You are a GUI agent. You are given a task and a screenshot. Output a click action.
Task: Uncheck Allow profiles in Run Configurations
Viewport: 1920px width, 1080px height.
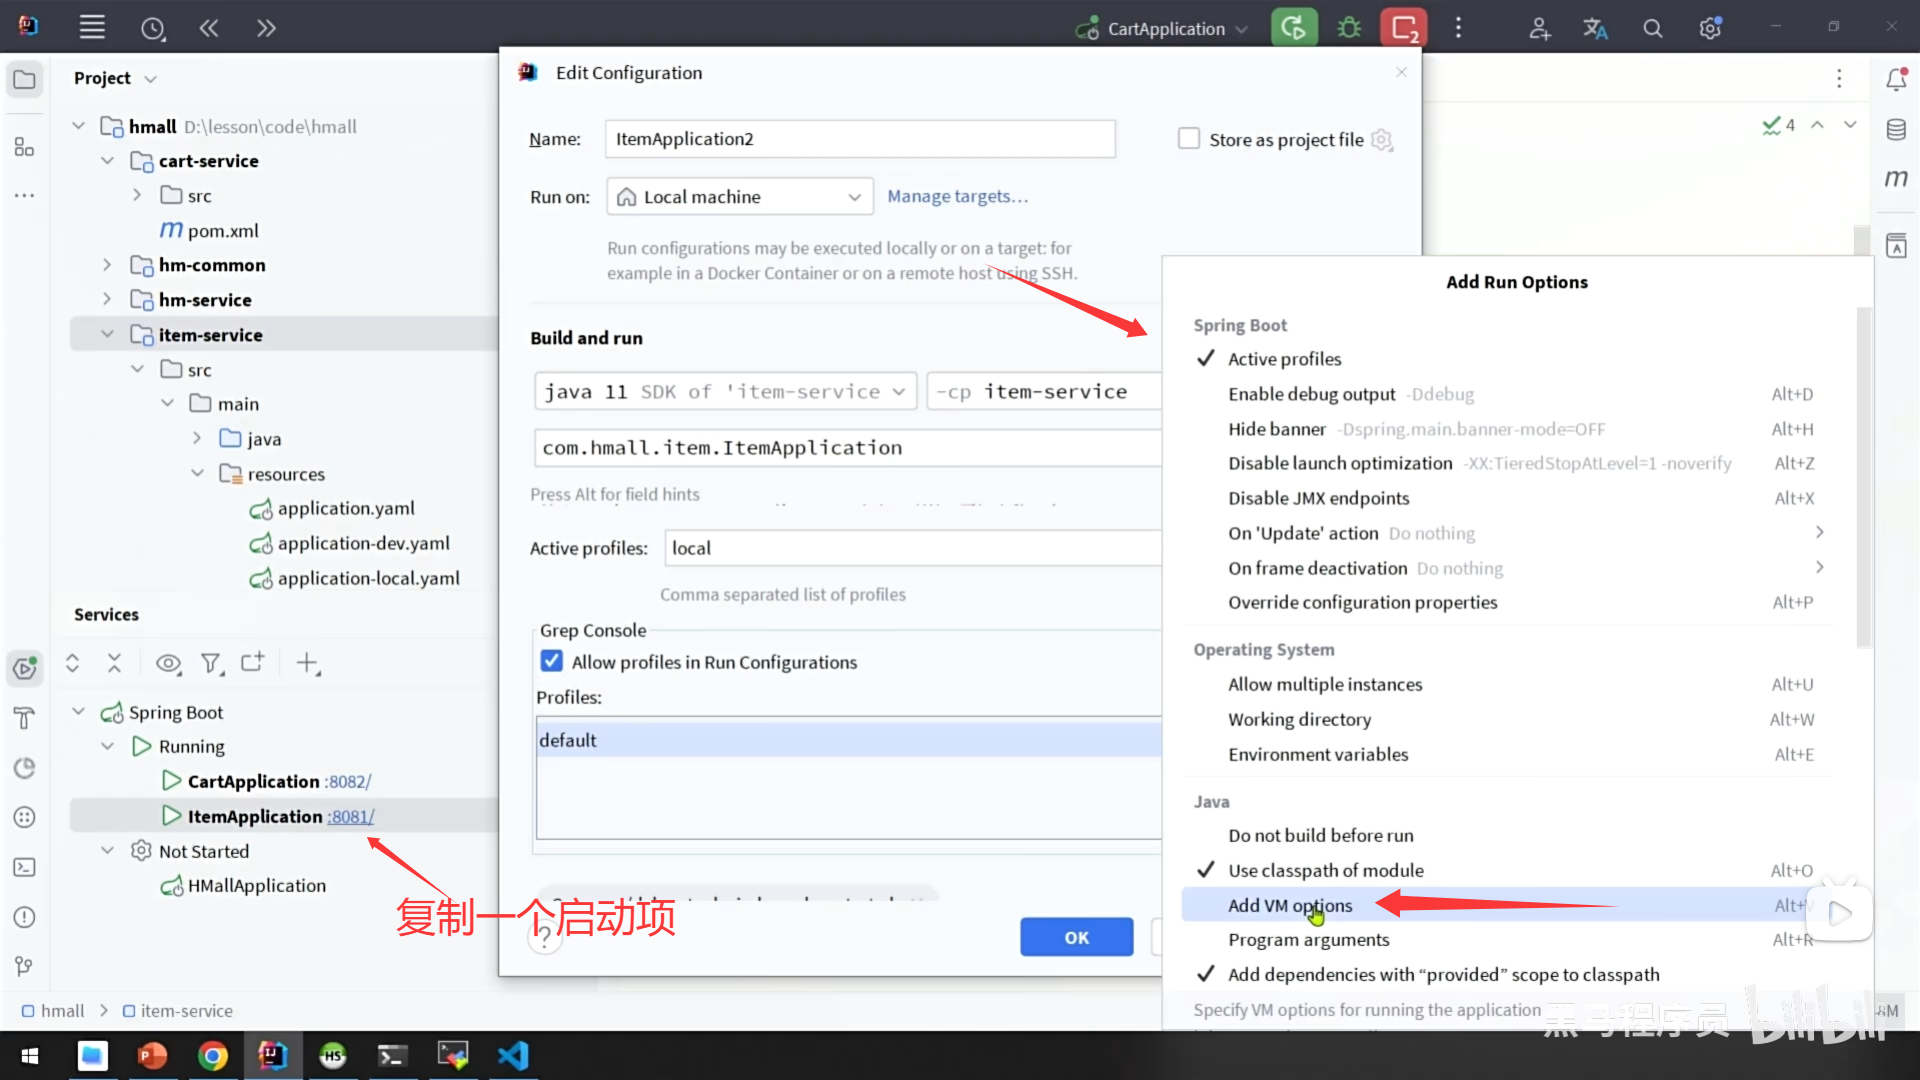552,661
